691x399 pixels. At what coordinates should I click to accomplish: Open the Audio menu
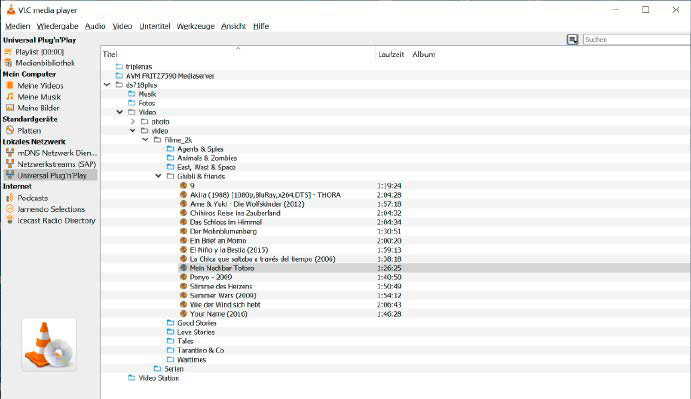(95, 26)
